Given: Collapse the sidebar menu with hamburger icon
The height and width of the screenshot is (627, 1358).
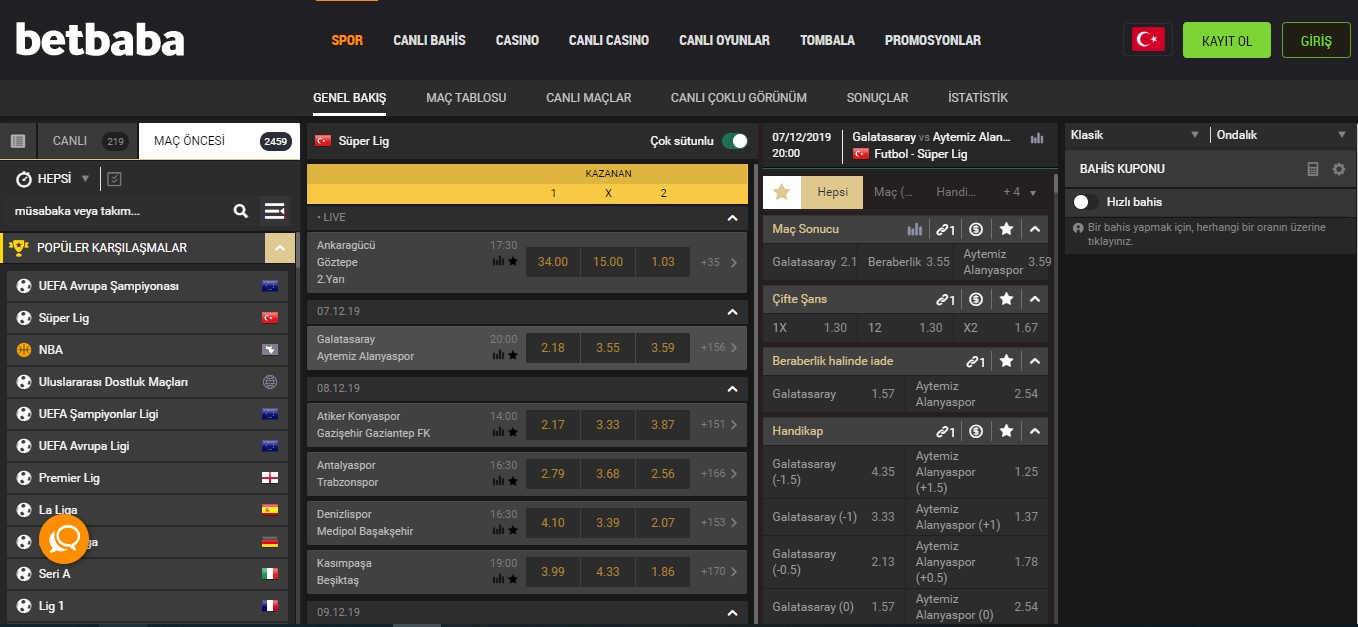Looking at the screenshot, I should (274, 211).
